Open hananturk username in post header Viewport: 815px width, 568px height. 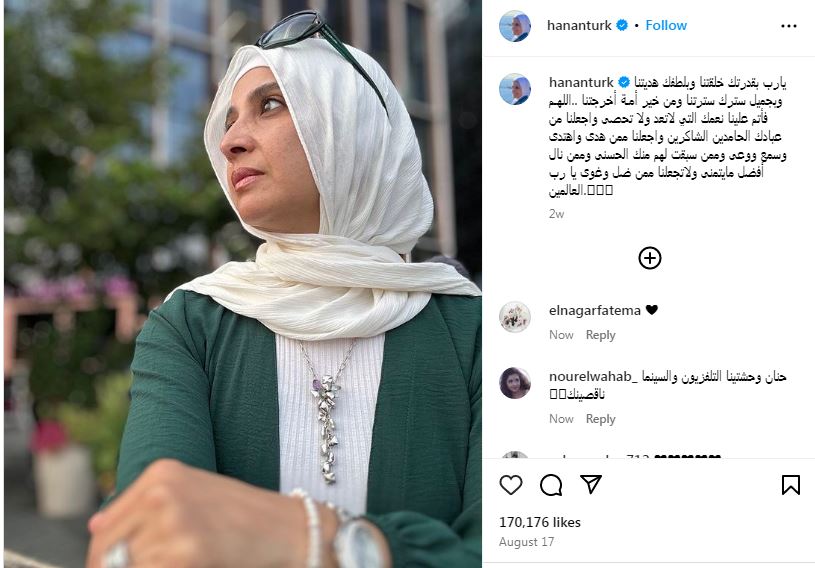579,25
